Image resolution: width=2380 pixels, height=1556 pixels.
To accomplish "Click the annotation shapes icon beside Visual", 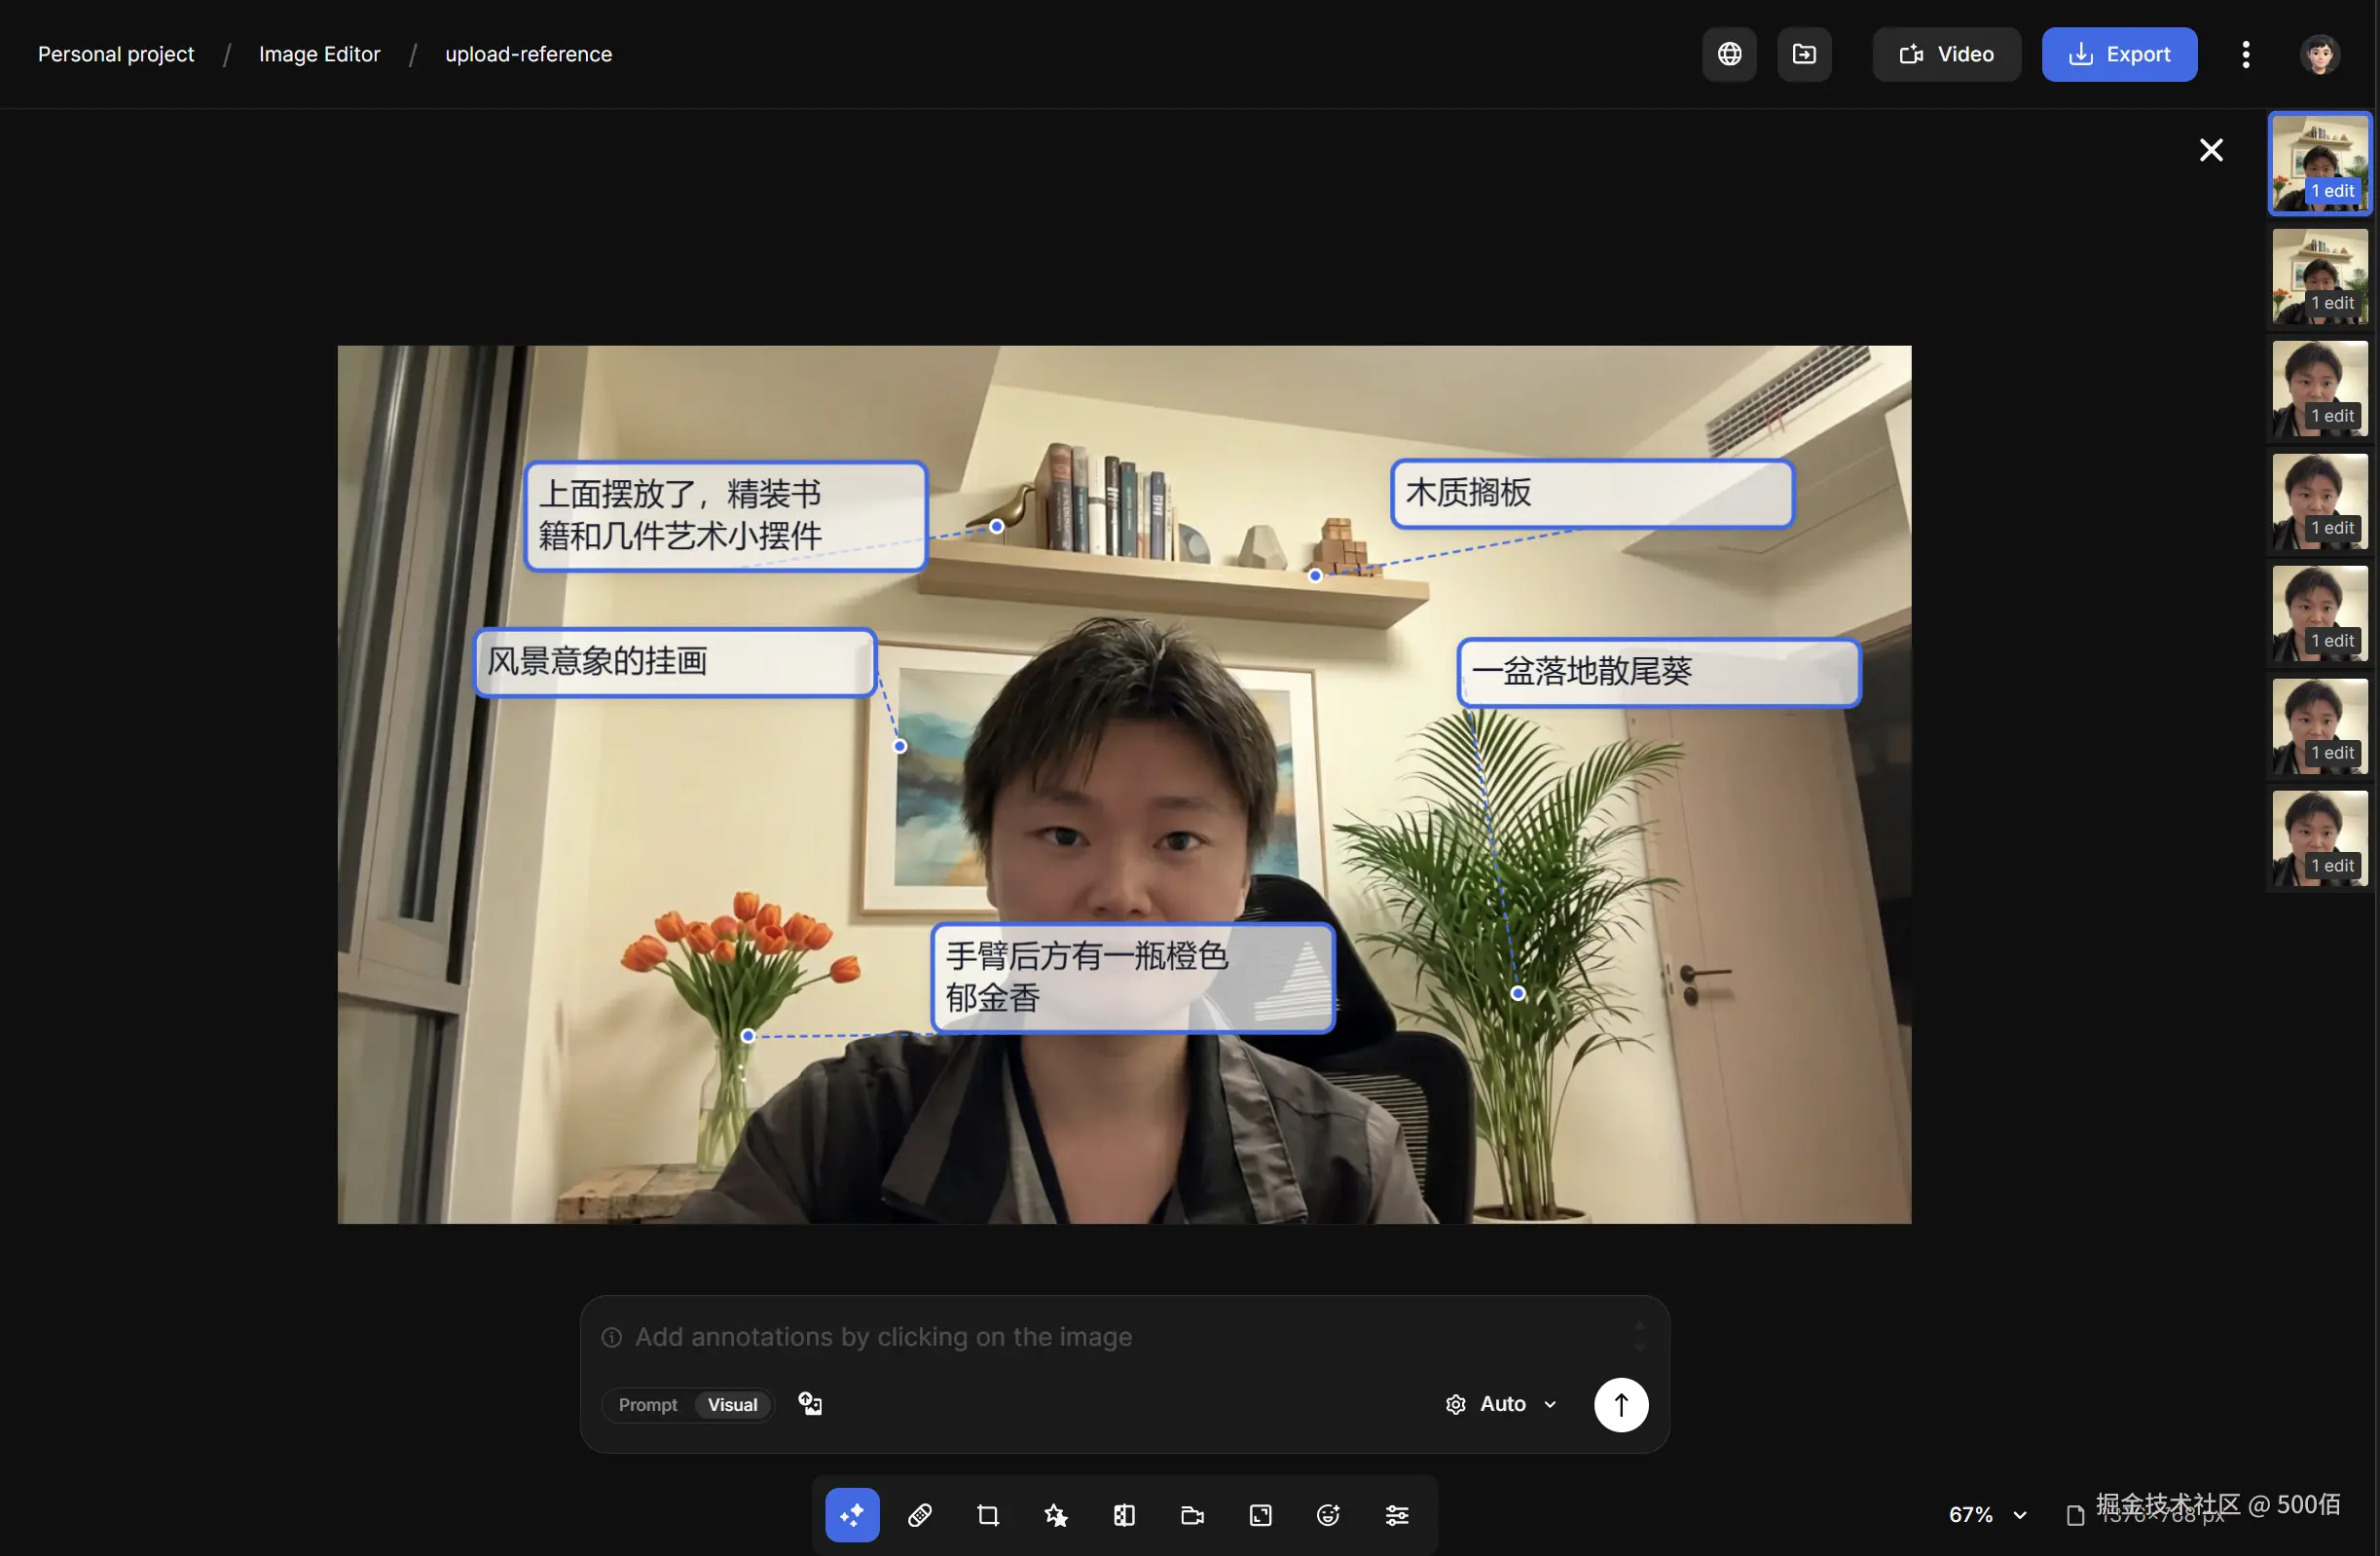I will point(810,1403).
